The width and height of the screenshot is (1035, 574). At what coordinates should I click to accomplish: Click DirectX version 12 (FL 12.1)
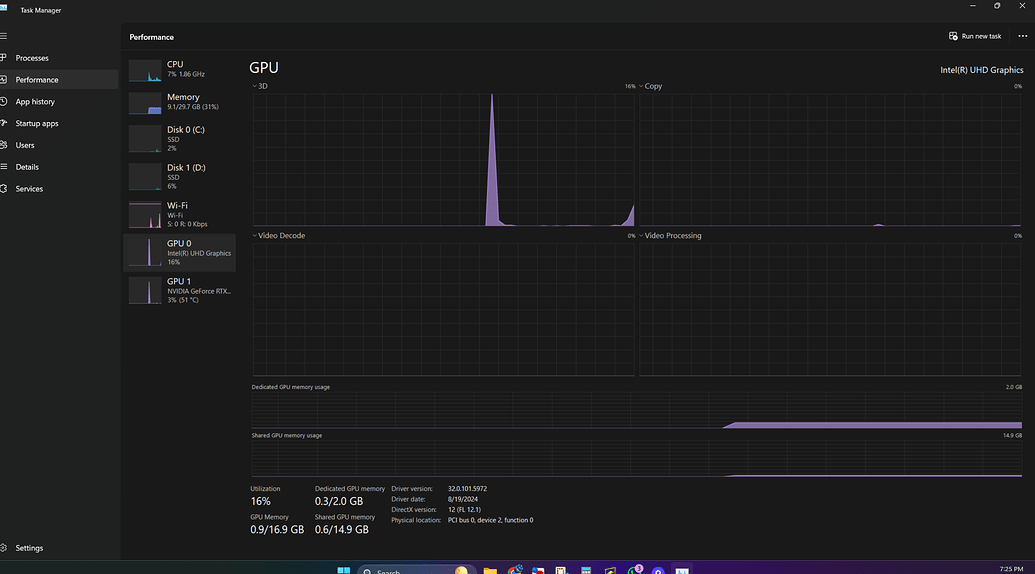[465, 510]
